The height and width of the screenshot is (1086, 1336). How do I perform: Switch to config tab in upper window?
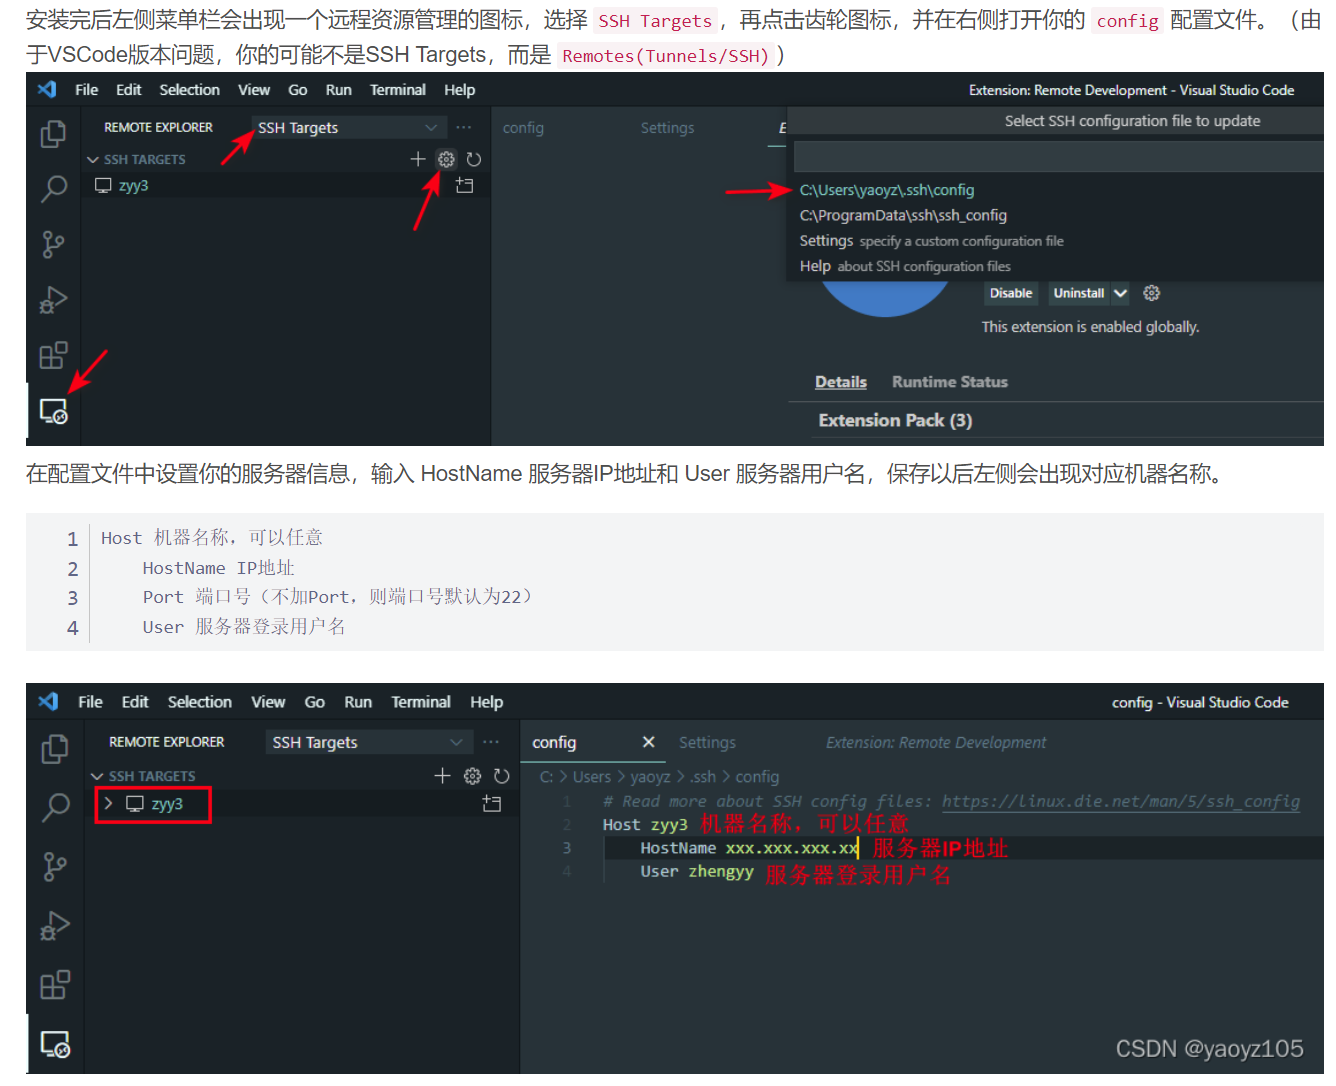[523, 128]
